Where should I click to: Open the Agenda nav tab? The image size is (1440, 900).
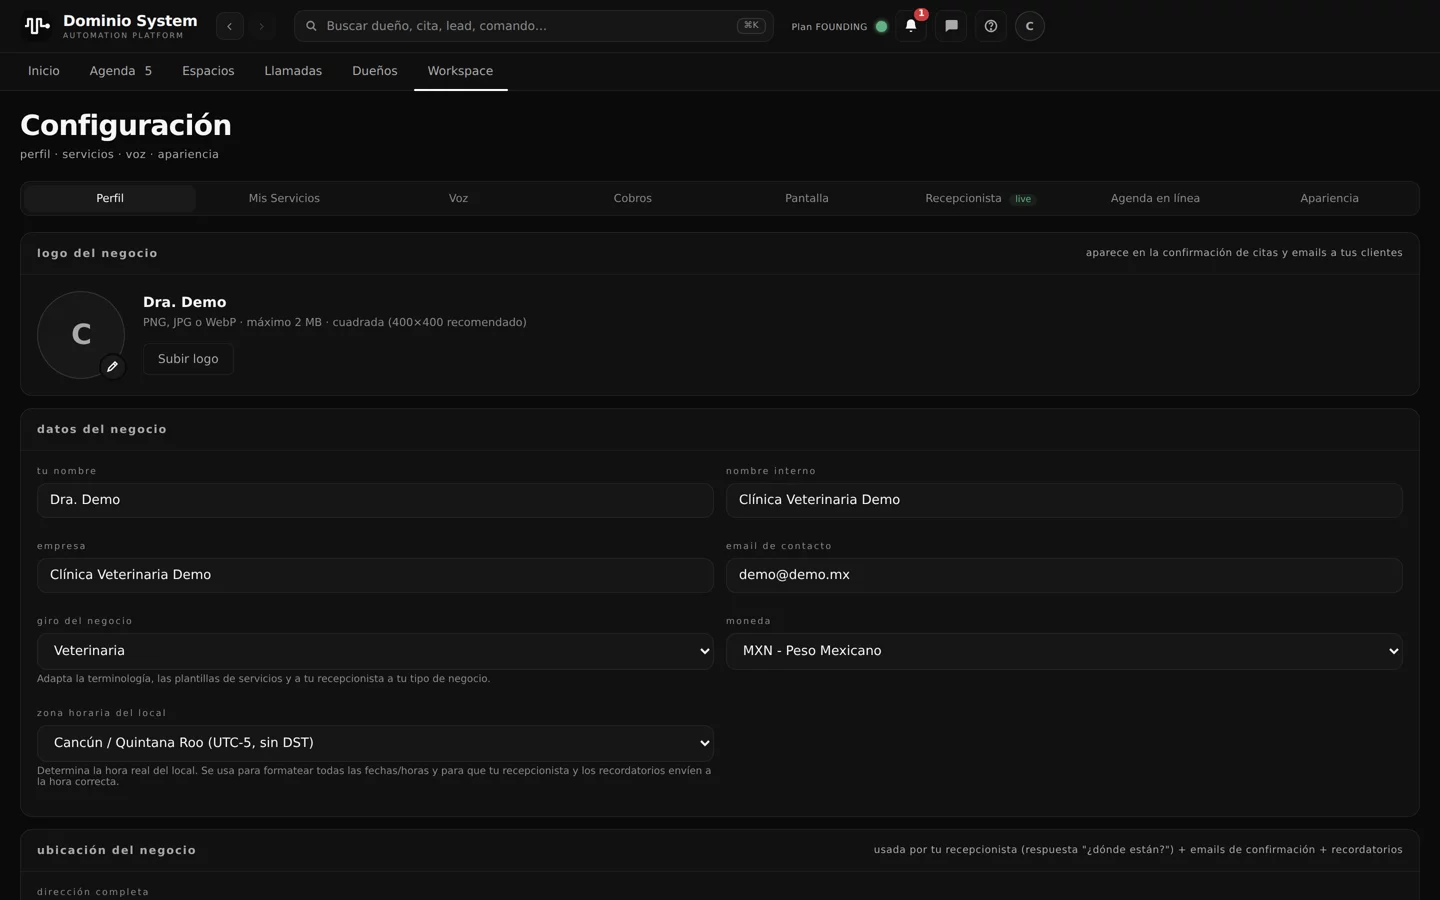(x=121, y=71)
